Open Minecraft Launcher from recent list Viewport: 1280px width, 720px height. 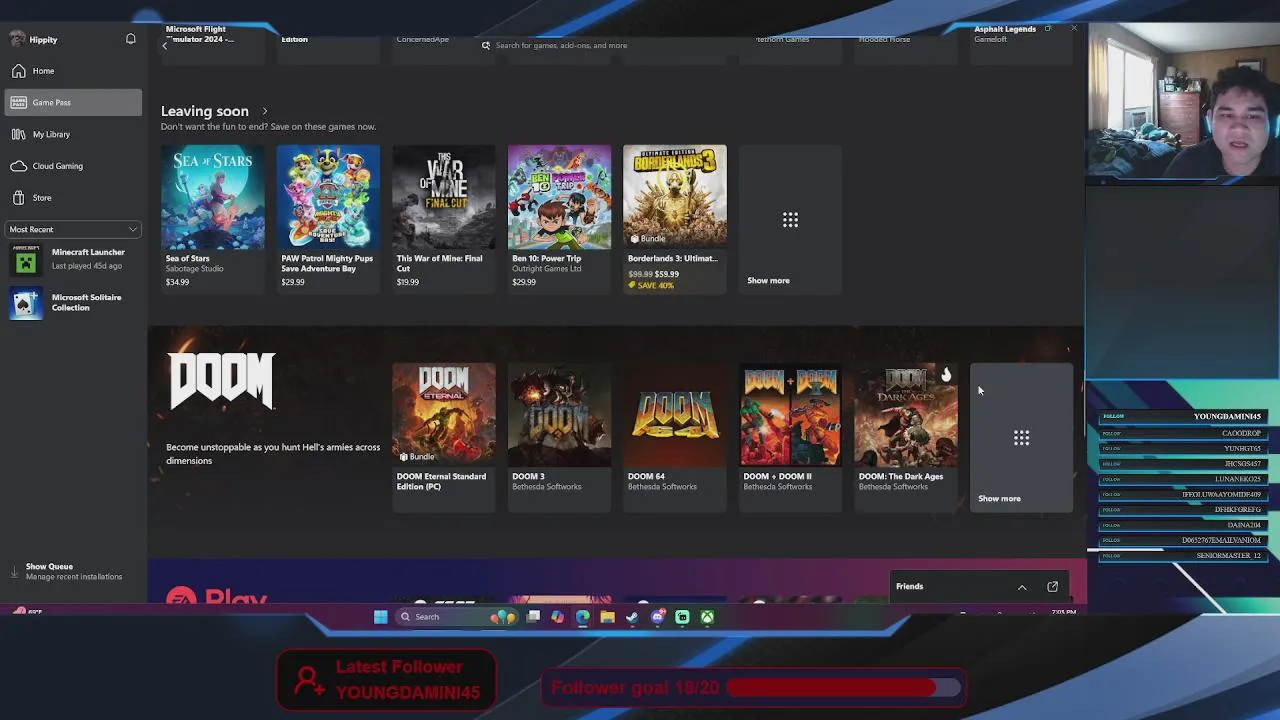(73, 259)
